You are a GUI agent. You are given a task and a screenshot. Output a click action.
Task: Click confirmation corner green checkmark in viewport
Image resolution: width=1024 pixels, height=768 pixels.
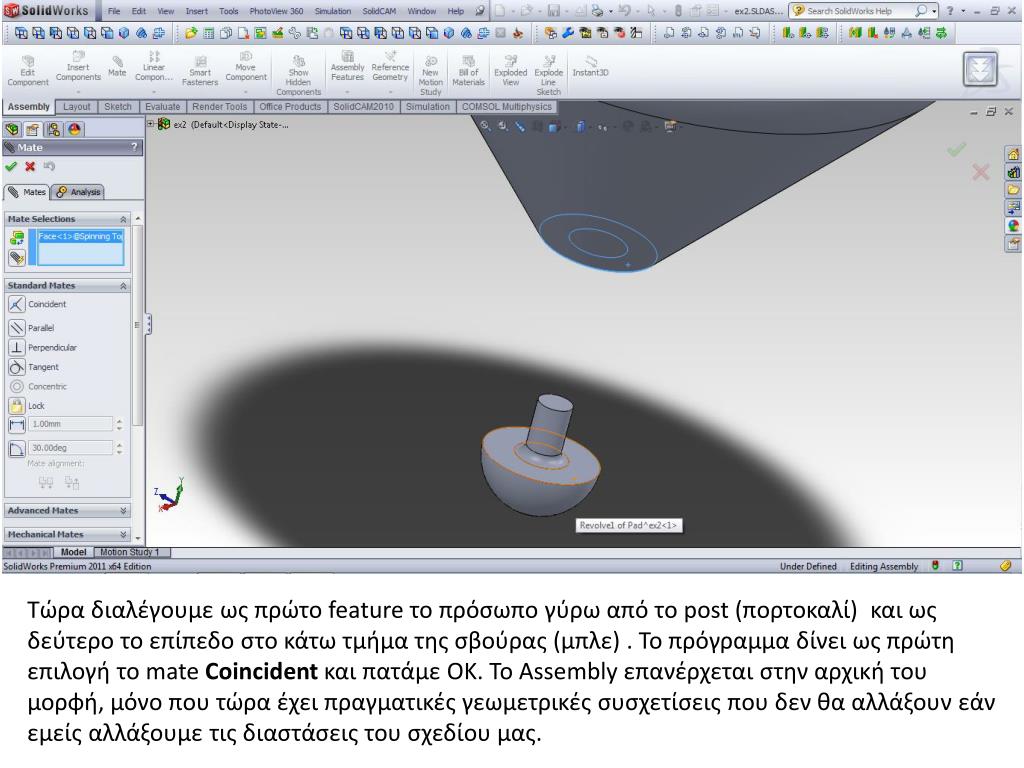tap(956, 150)
